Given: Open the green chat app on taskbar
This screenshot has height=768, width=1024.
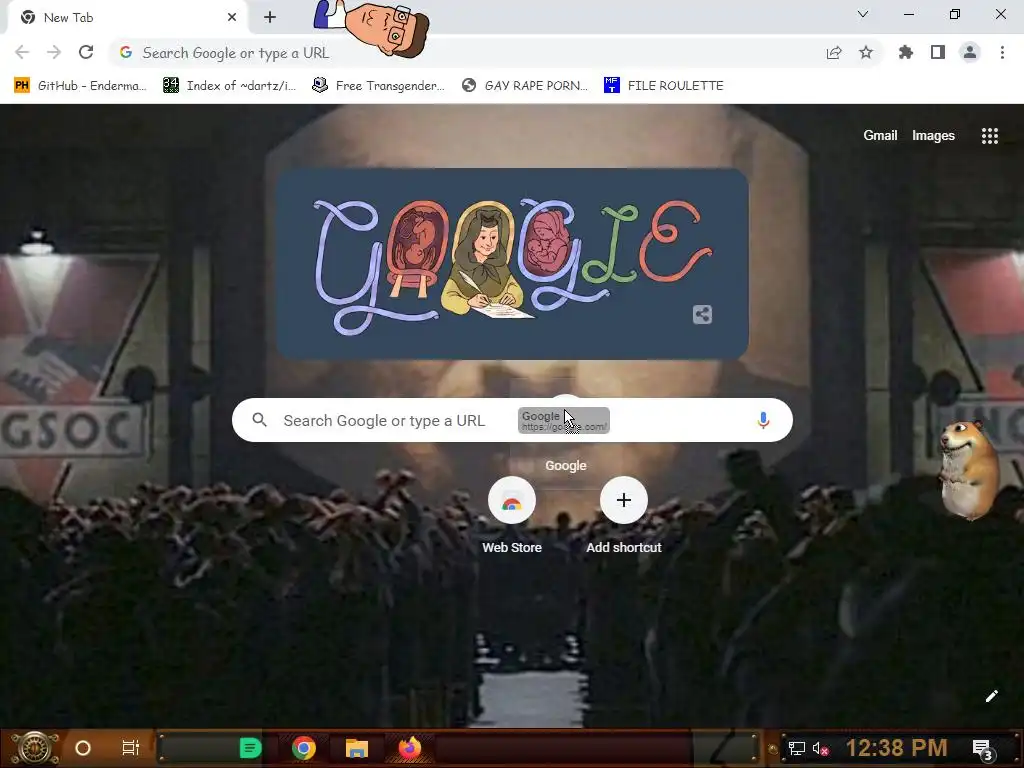Looking at the screenshot, I should coord(250,748).
